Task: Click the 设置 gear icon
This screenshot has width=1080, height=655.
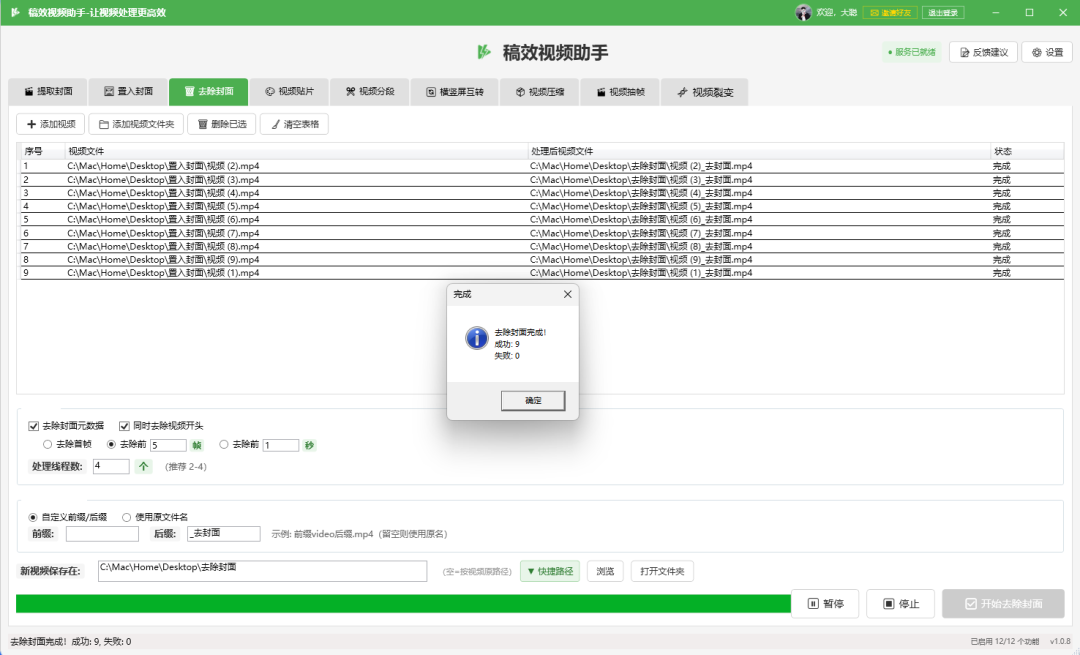Action: coord(1037,52)
